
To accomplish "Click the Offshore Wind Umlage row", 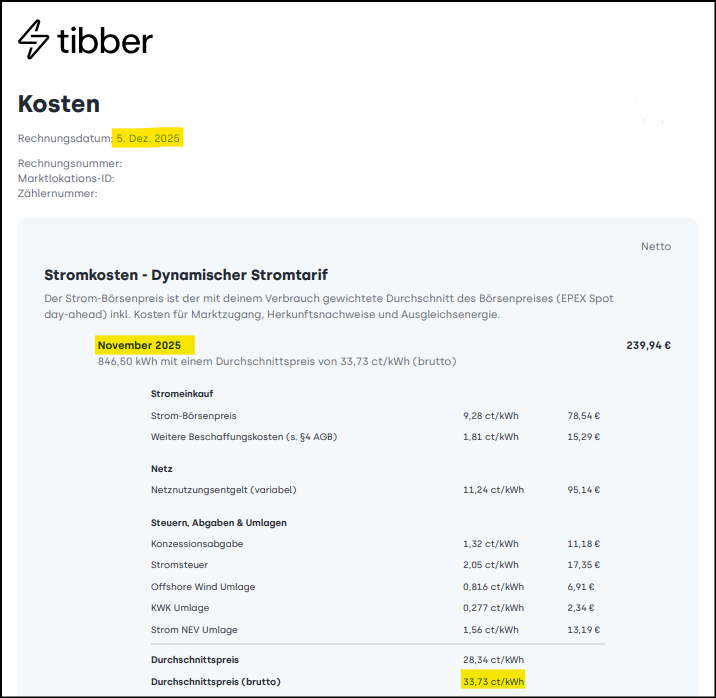I will pos(202,587).
